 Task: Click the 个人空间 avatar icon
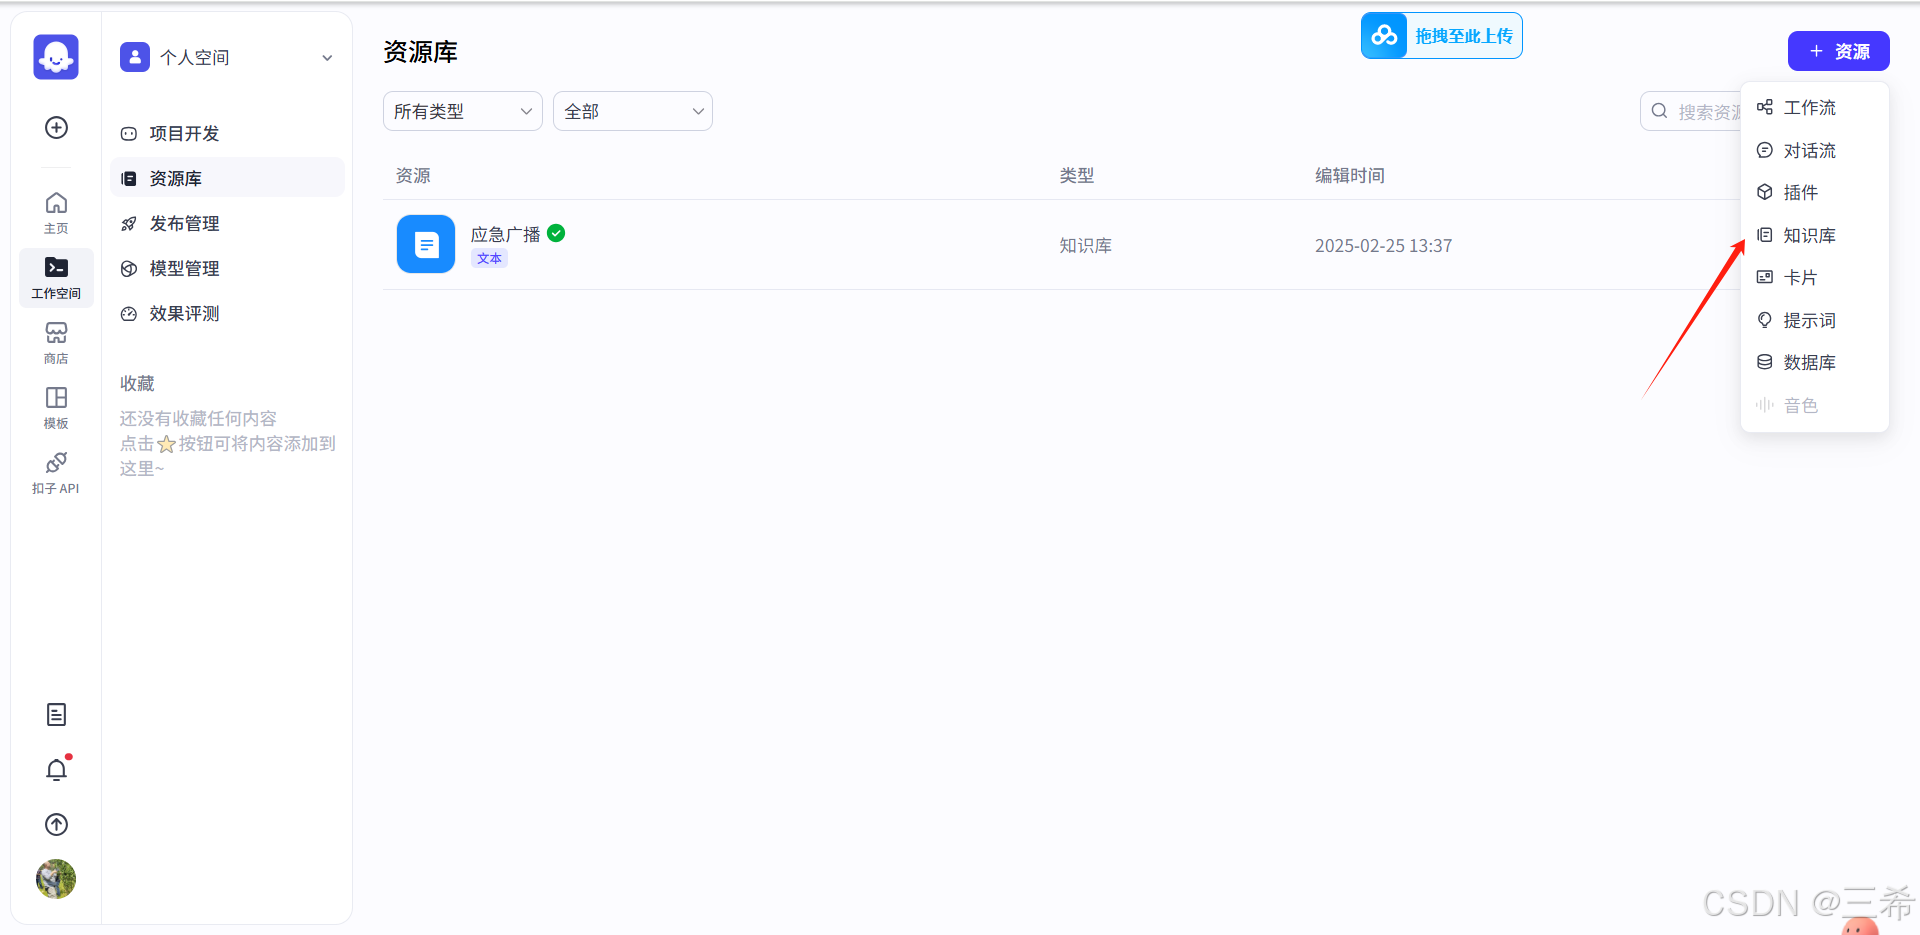[135, 57]
